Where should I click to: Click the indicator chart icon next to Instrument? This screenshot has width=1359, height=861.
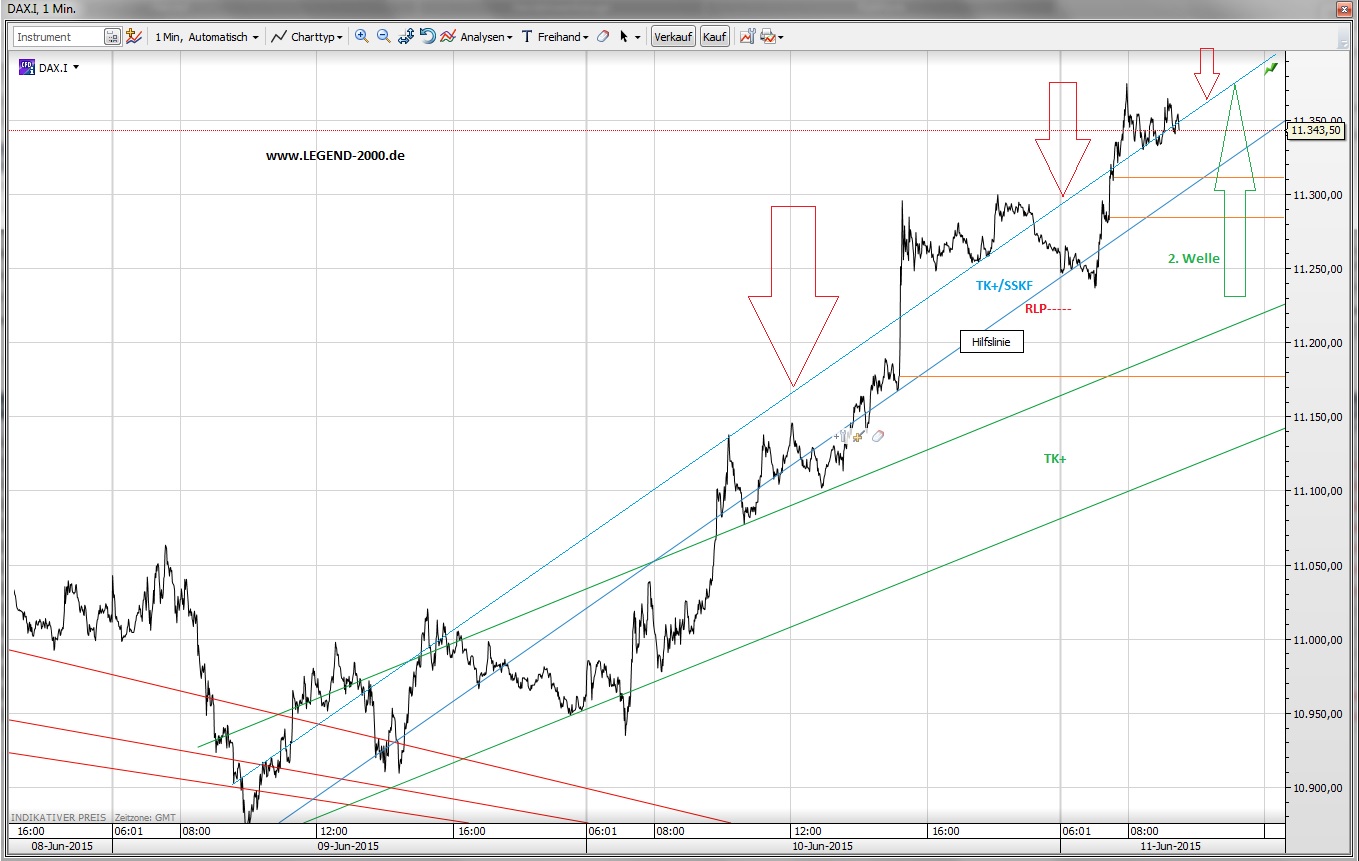(133, 36)
